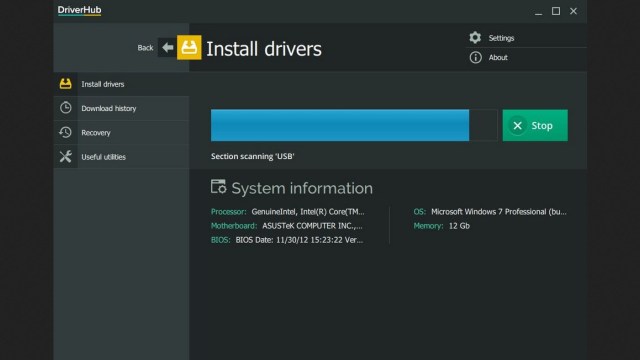Close the DriverHub window
The height and width of the screenshot is (360, 640).
click(x=573, y=11)
